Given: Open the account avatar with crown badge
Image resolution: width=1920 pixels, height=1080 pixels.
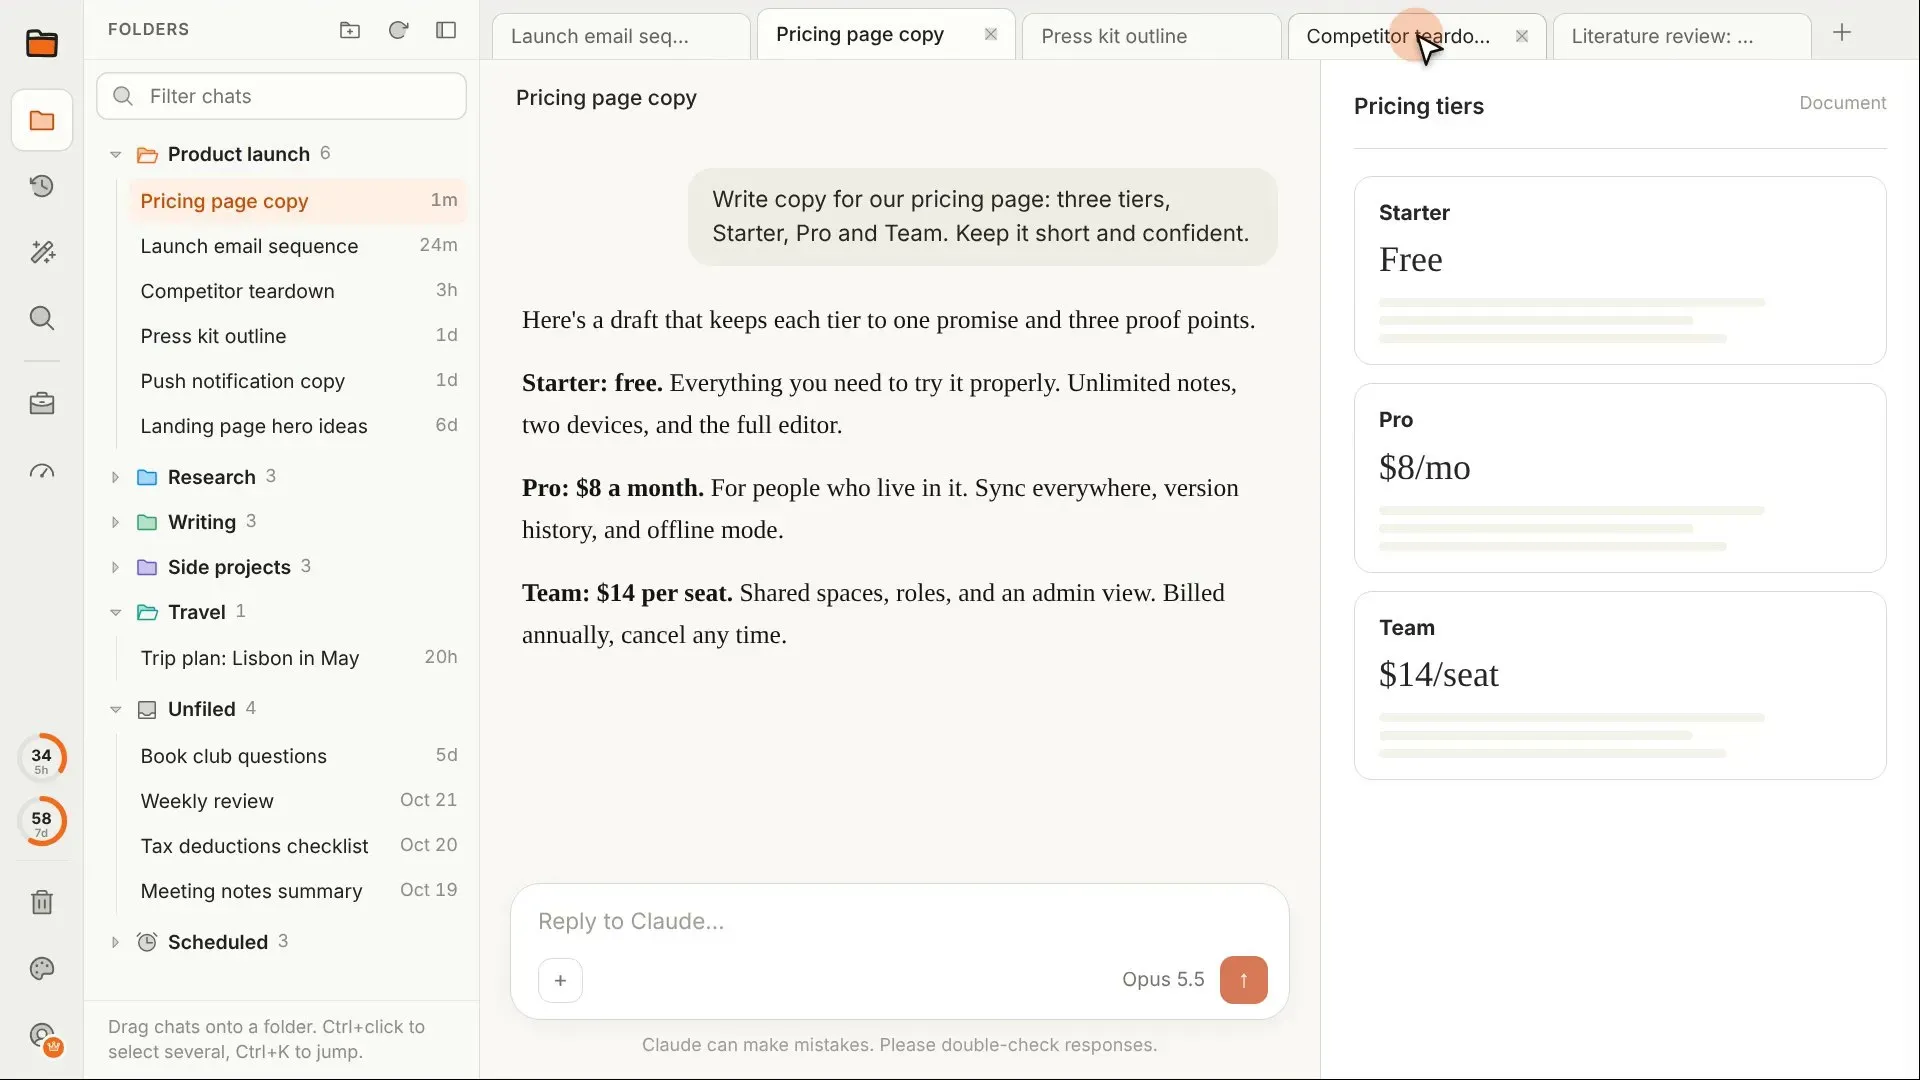Looking at the screenshot, I should point(44,1038).
